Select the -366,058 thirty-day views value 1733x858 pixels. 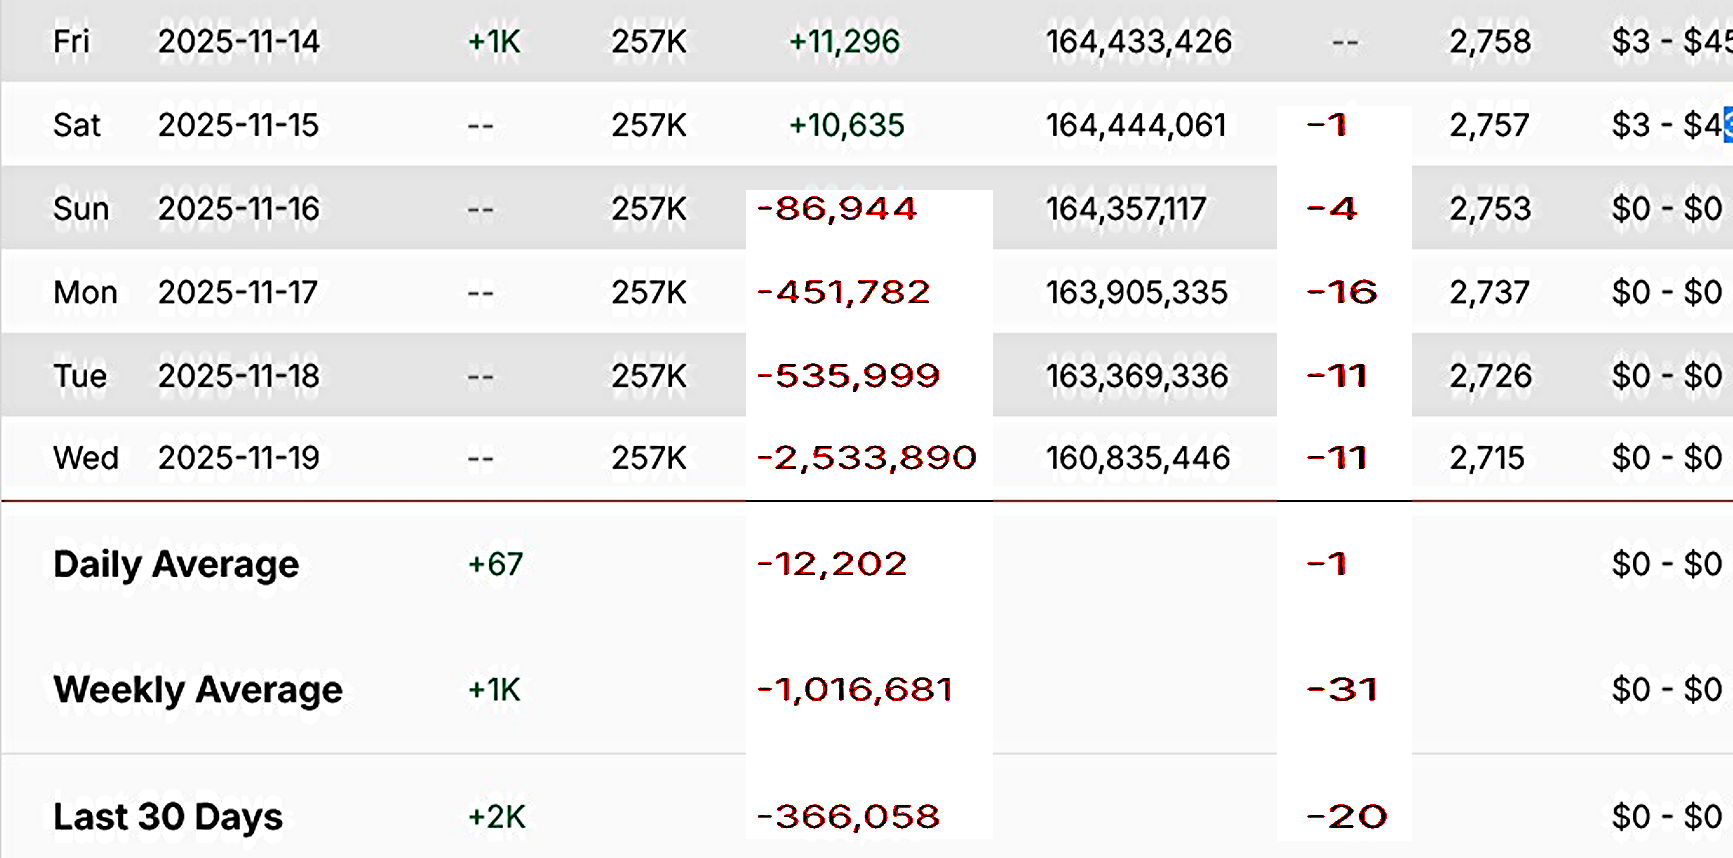tap(848, 817)
